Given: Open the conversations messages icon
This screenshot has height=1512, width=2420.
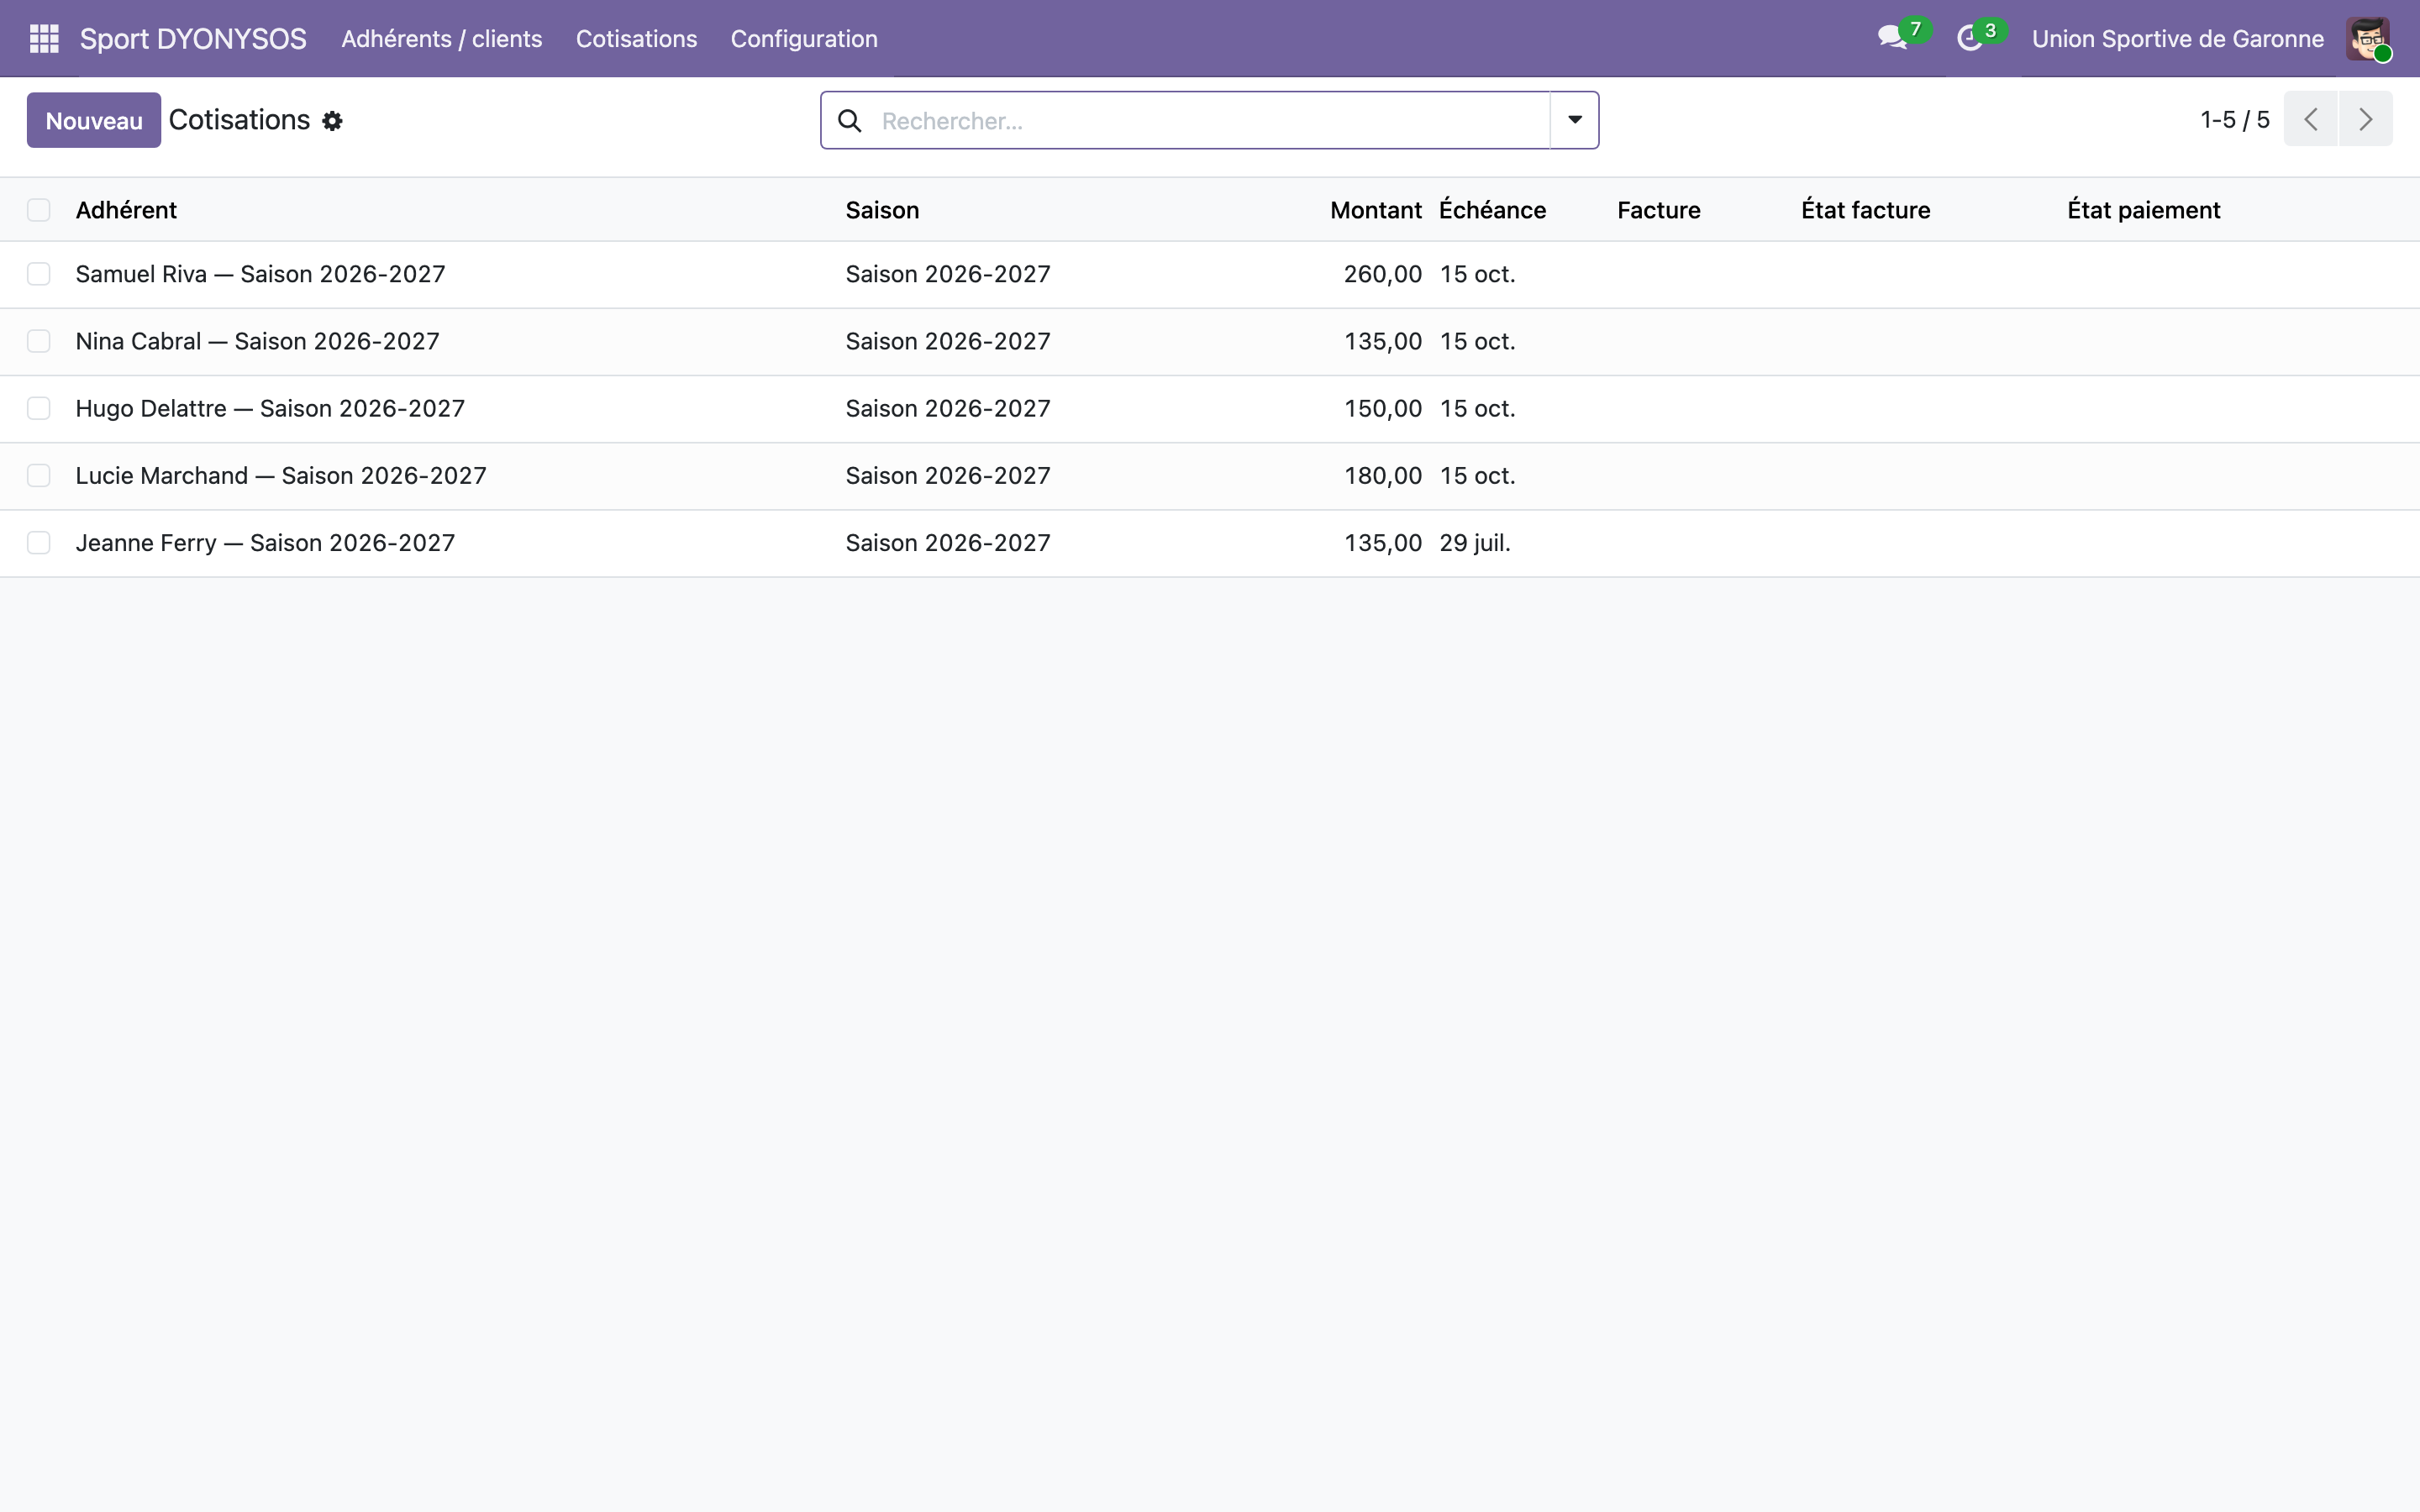Looking at the screenshot, I should [1892, 39].
